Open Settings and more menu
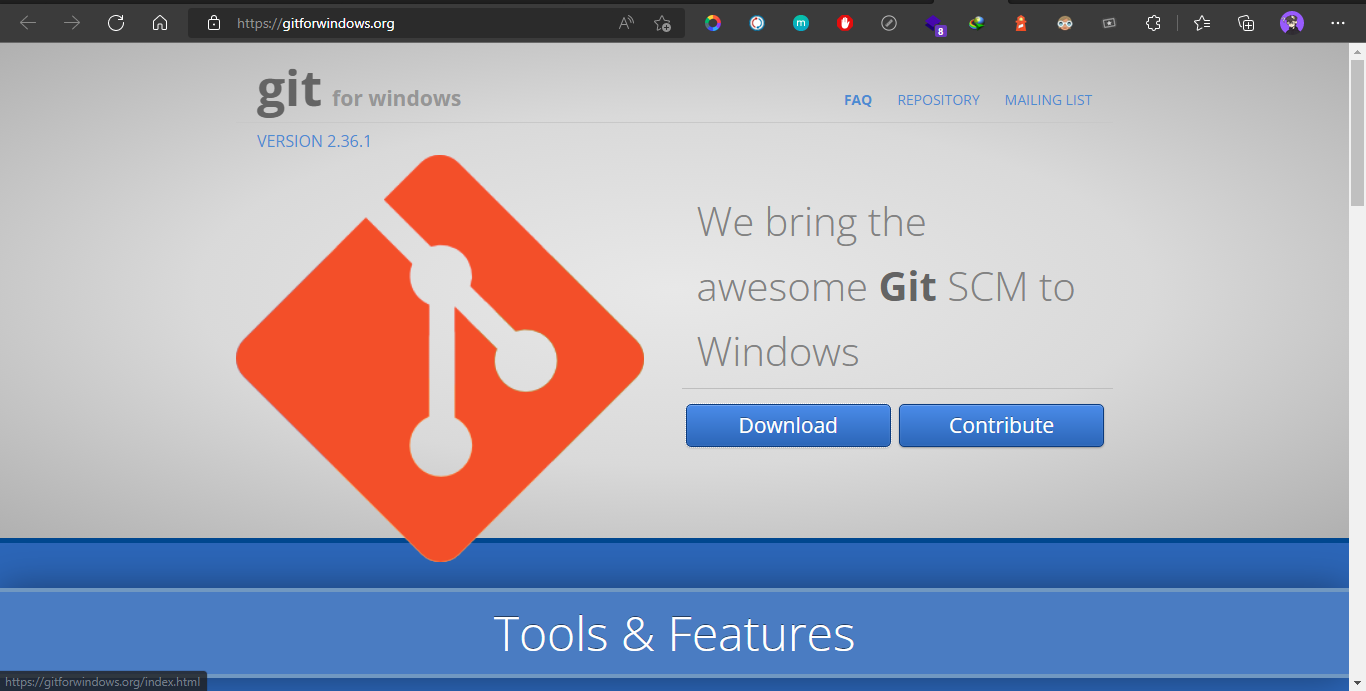Screen dimensions: 1366x691 (x=1338, y=23)
